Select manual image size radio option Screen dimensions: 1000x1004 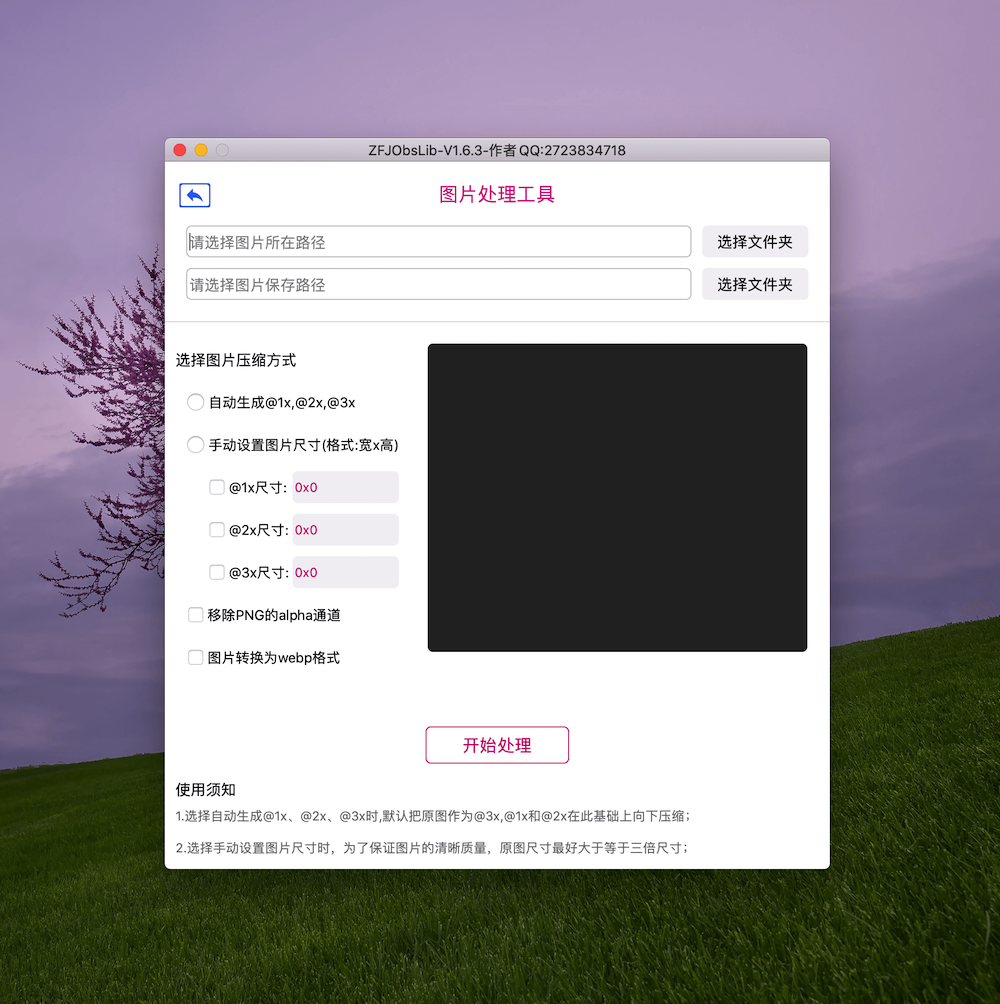point(195,444)
